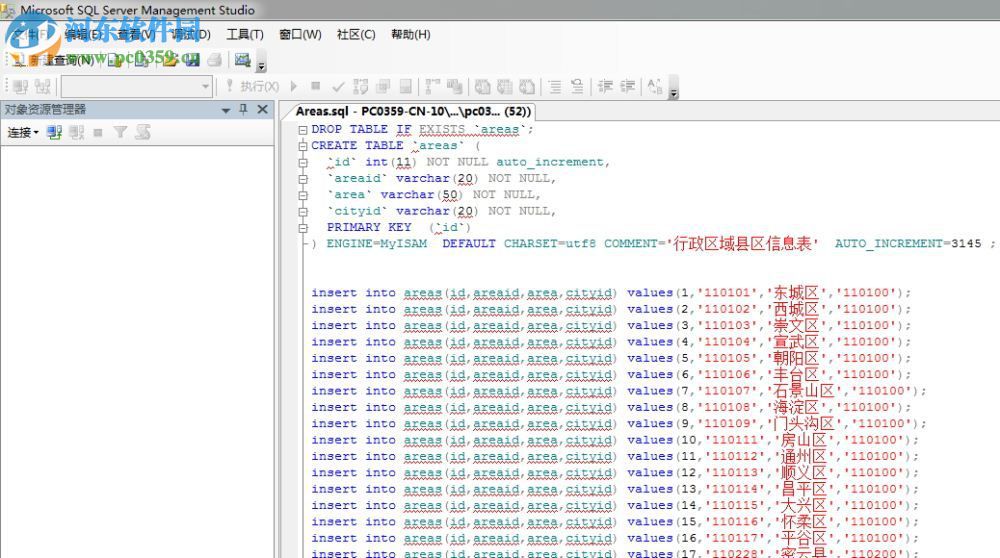Toggle Include Actual Execution Plan icon

(432, 86)
